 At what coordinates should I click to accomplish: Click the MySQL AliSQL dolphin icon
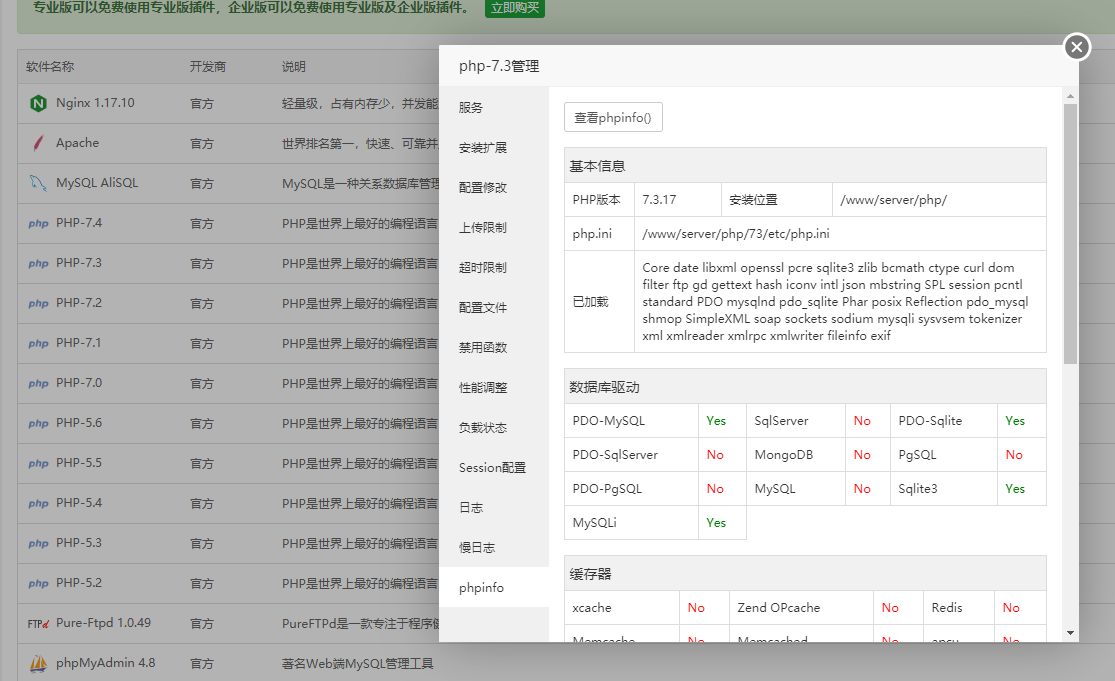pos(38,183)
